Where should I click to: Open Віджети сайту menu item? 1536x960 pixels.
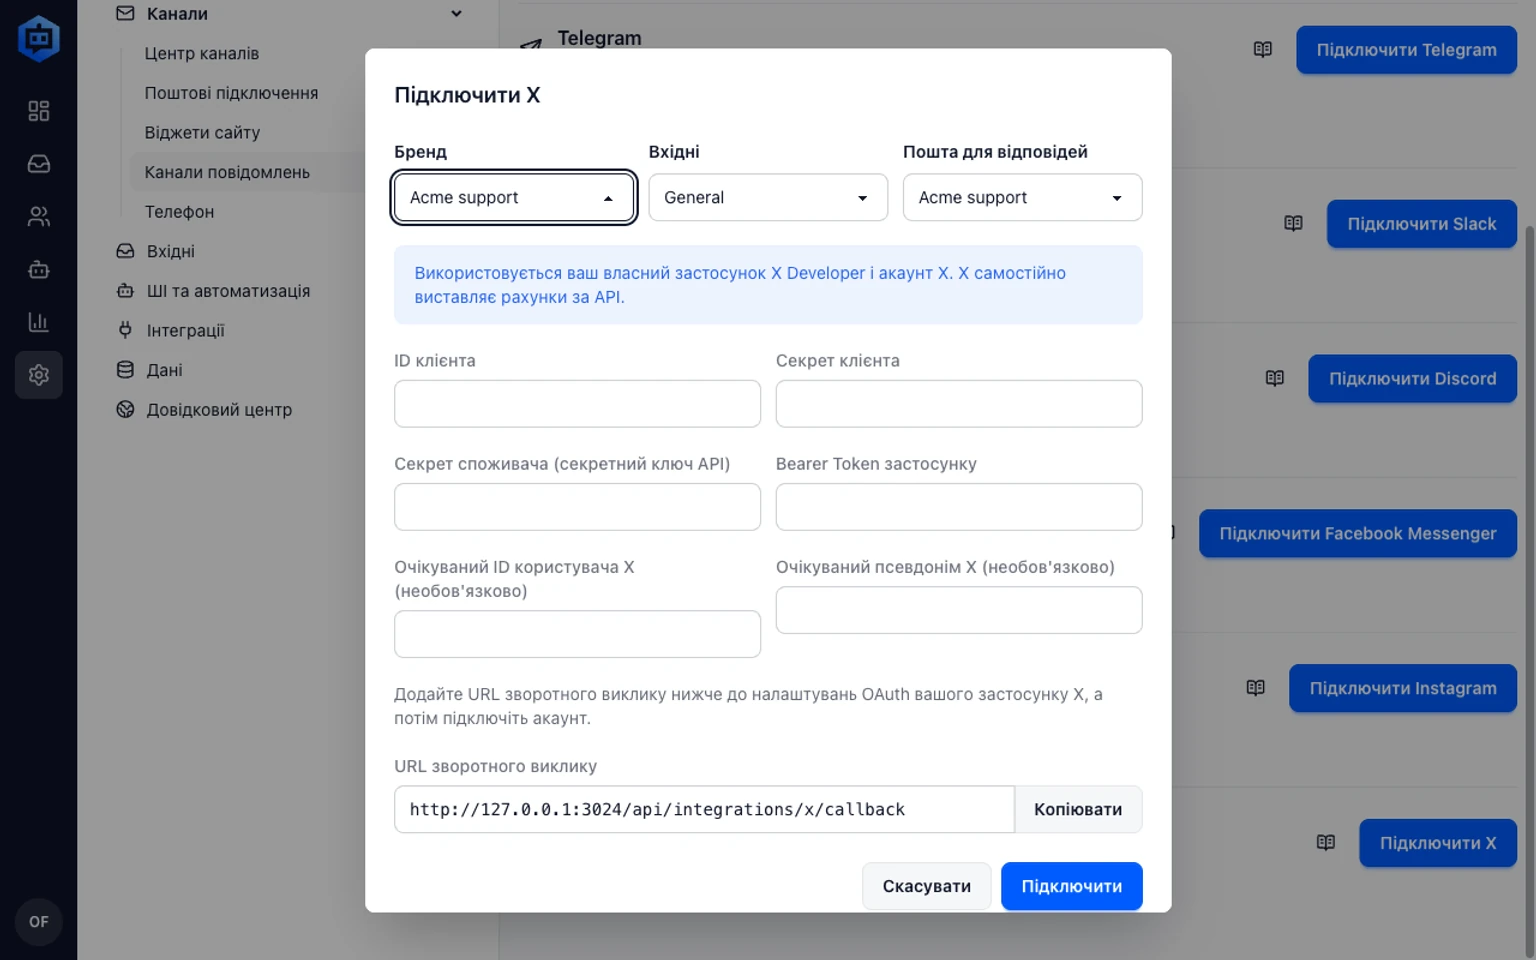(202, 133)
